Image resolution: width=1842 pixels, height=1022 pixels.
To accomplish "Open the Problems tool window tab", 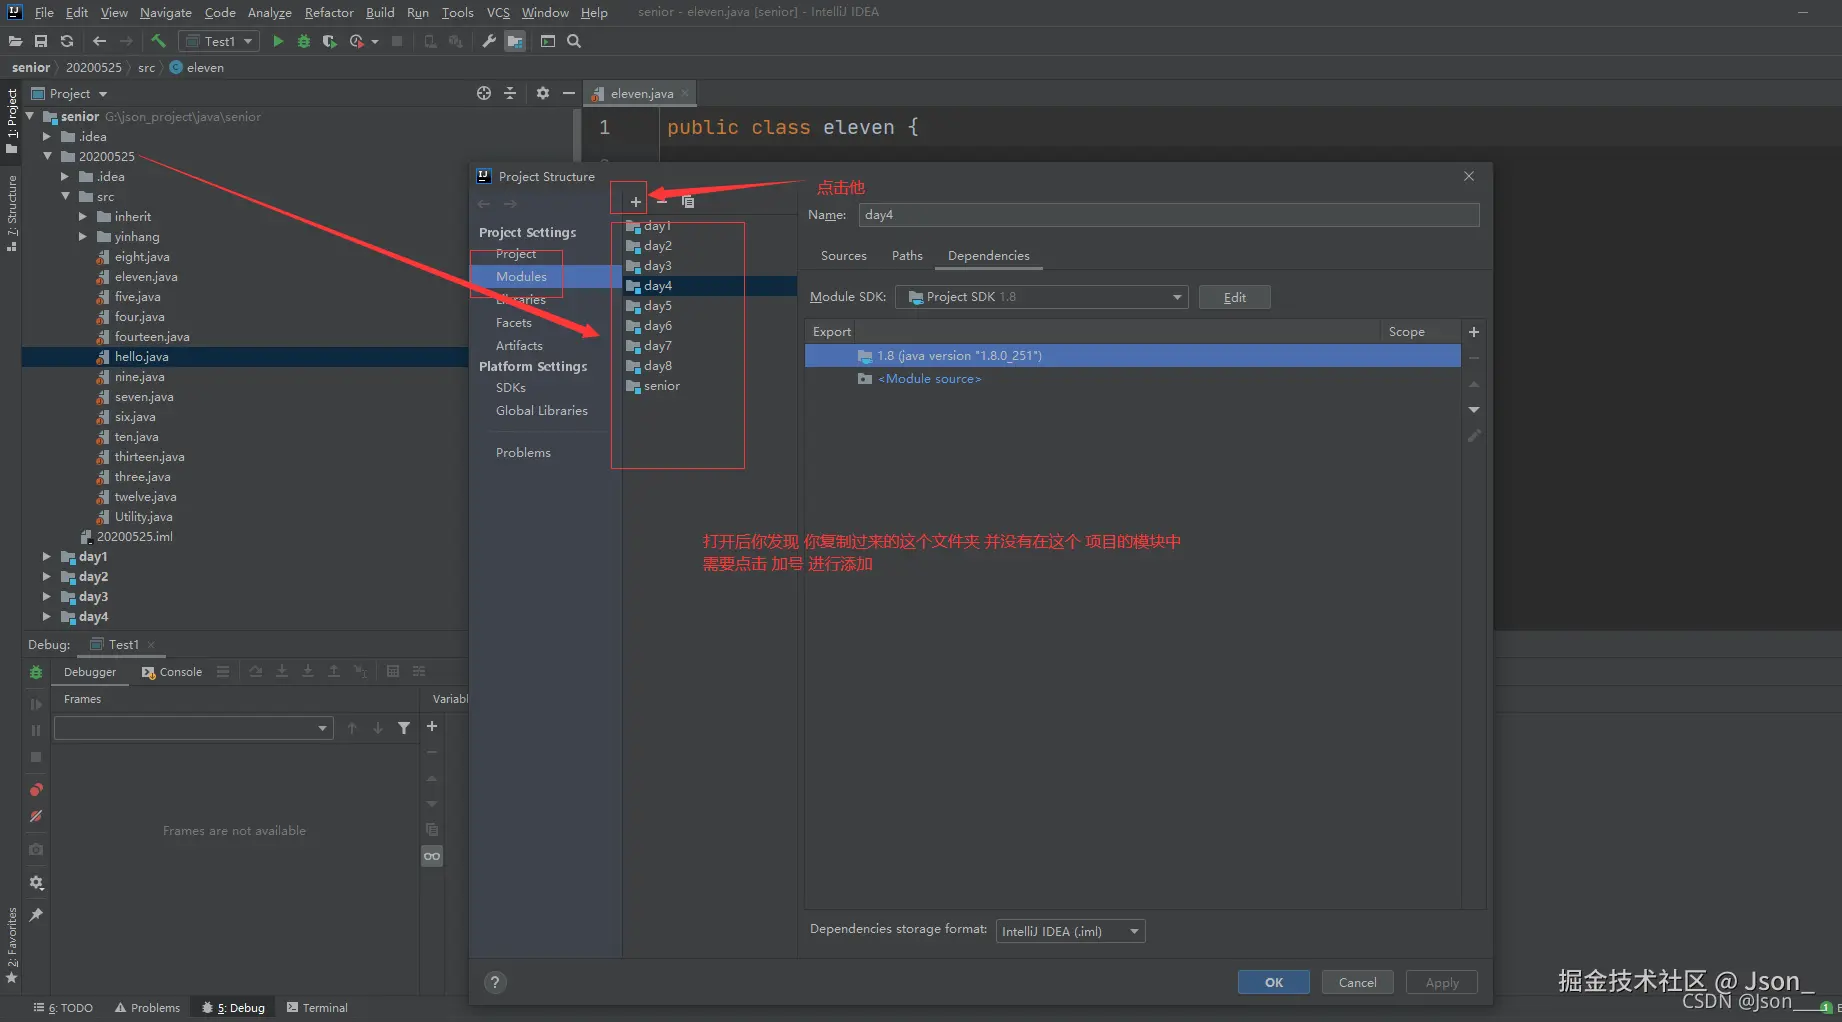I will coord(147,1008).
